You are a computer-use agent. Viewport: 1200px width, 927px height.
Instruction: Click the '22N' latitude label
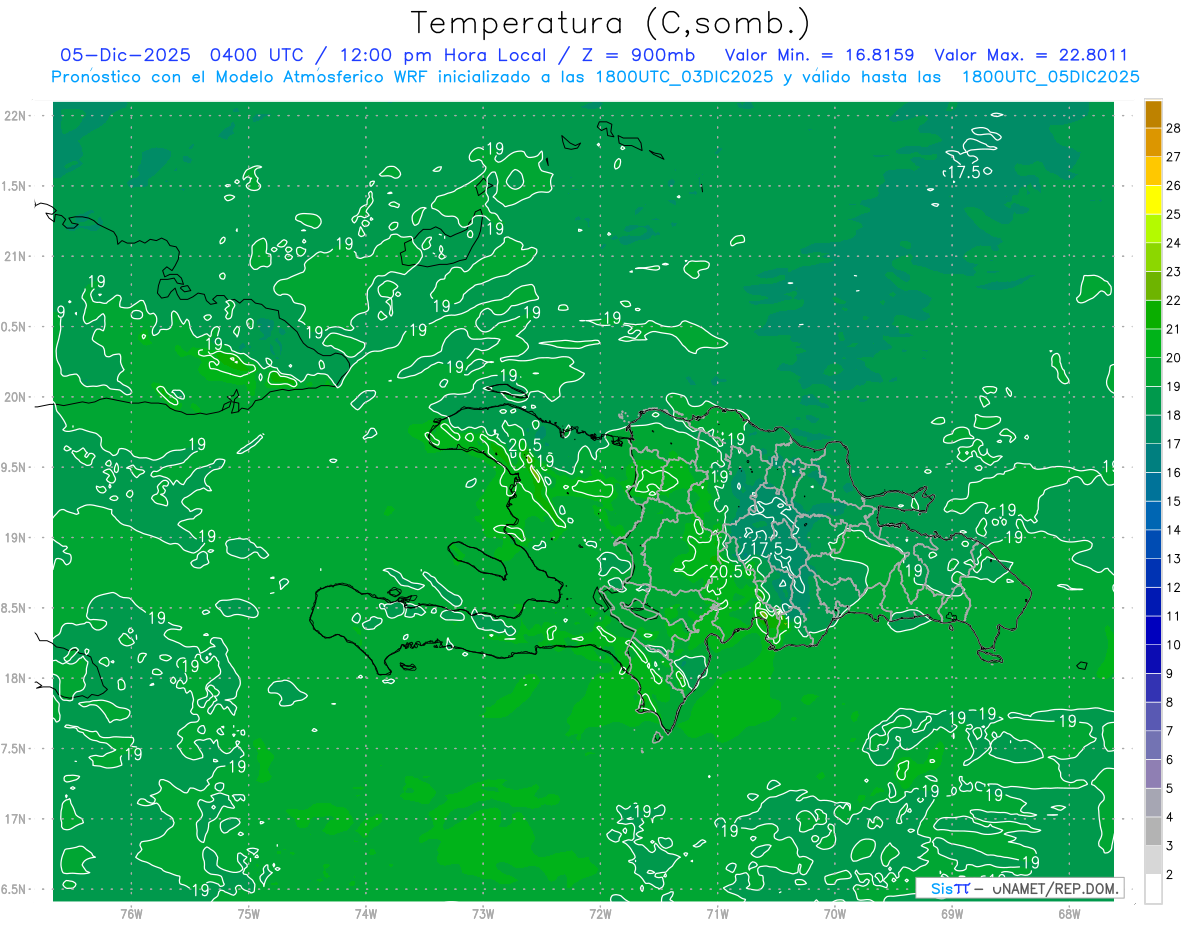tap(17, 115)
